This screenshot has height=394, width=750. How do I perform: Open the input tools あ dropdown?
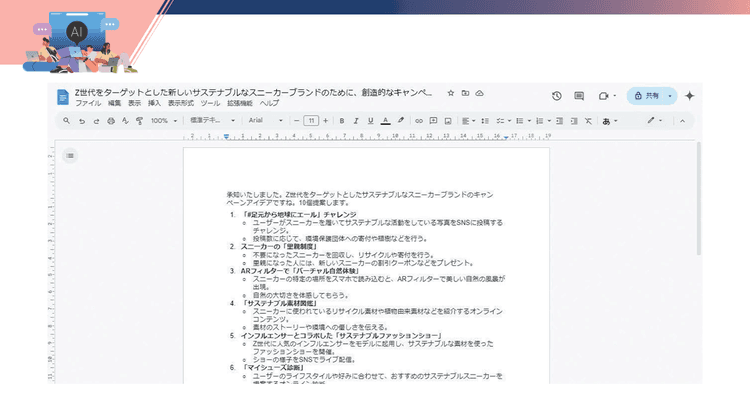609,121
